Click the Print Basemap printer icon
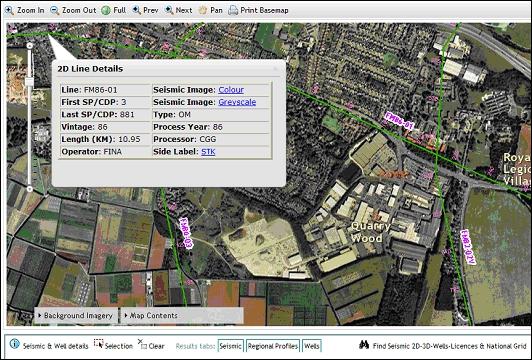 point(233,11)
